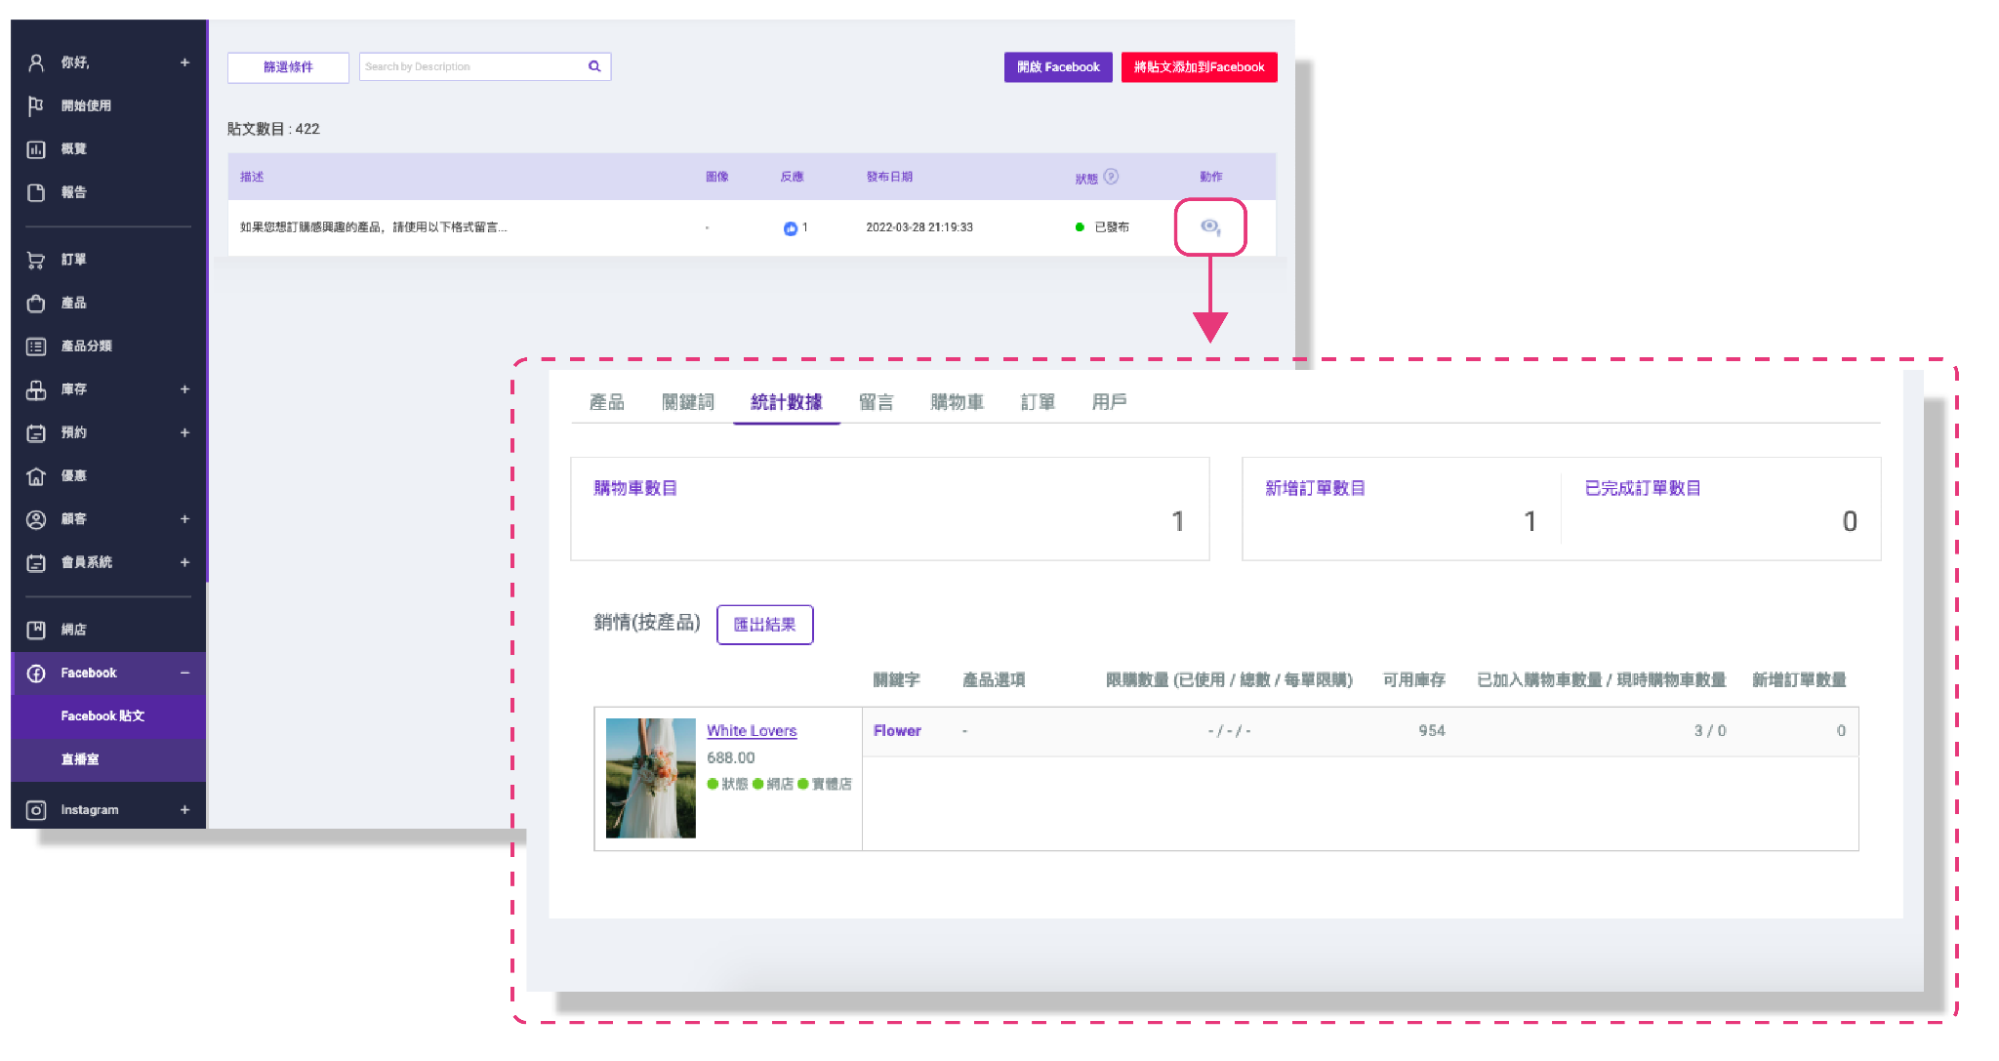Click the 預約 calendar icon
The height and width of the screenshot is (1061, 1999).
click(36, 433)
